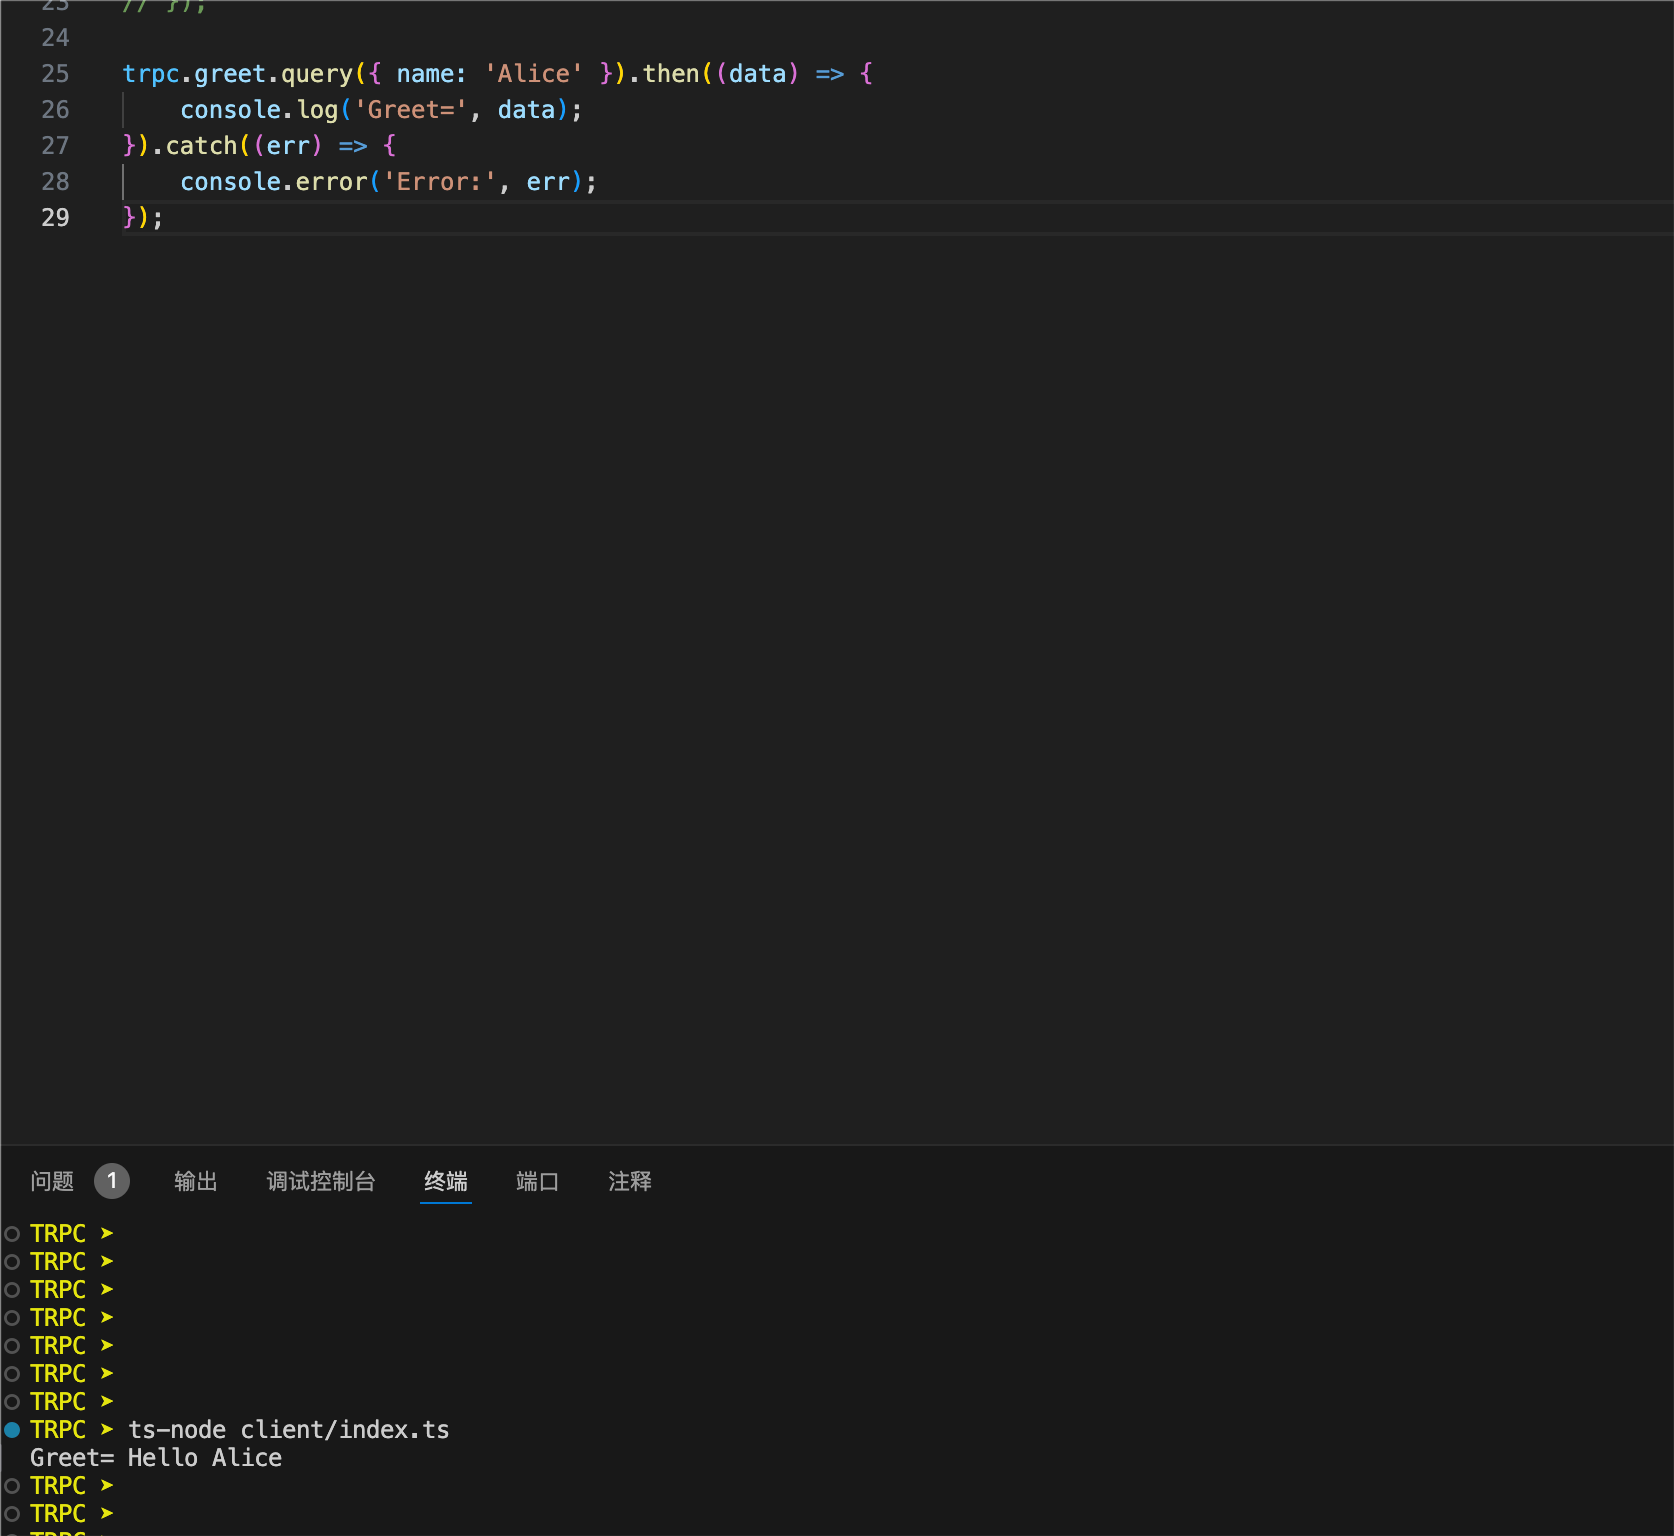Click console.error on line 28
The height and width of the screenshot is (1536, 1674).
(x=274, y=182)
